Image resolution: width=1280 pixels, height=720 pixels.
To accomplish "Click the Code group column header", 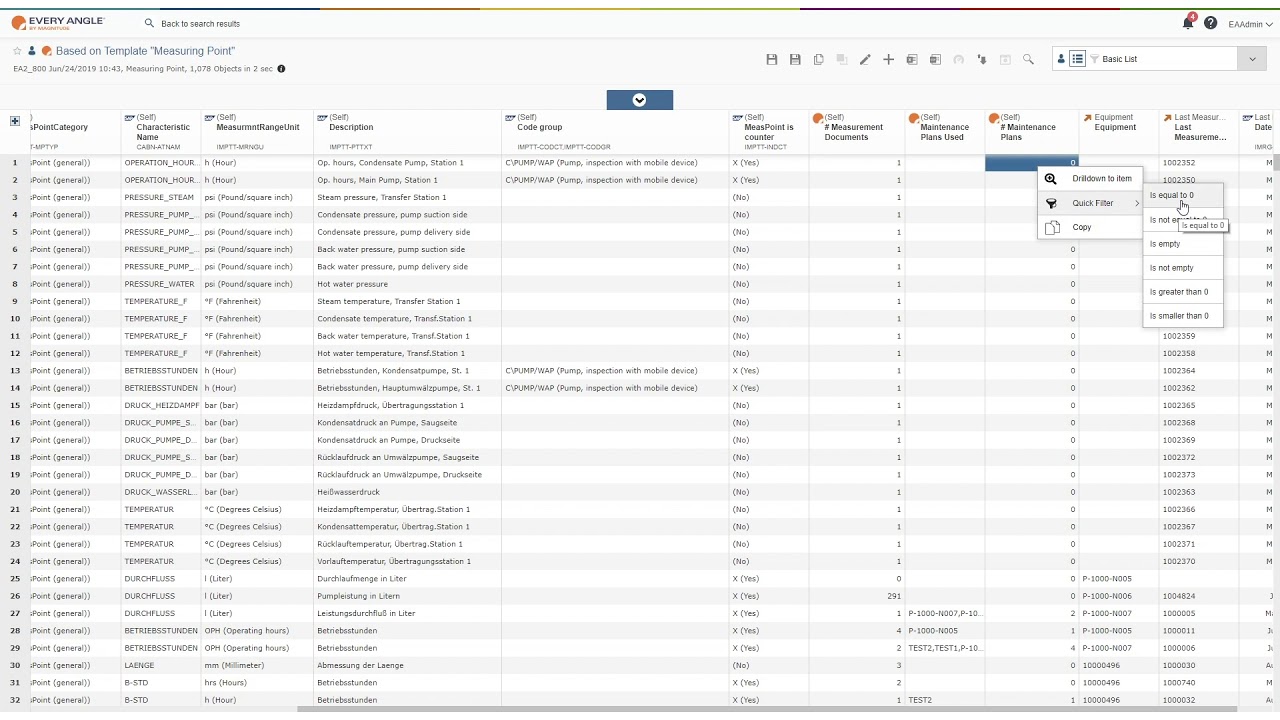I will (x=615, y=132).
